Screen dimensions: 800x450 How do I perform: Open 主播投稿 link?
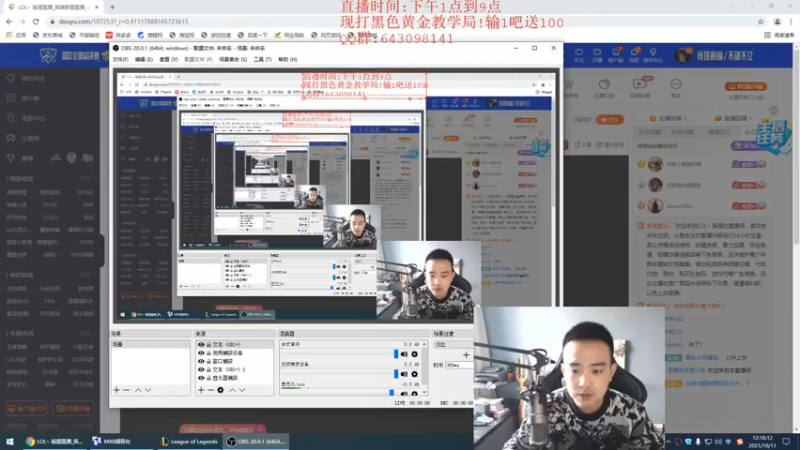tap(668, 118)
